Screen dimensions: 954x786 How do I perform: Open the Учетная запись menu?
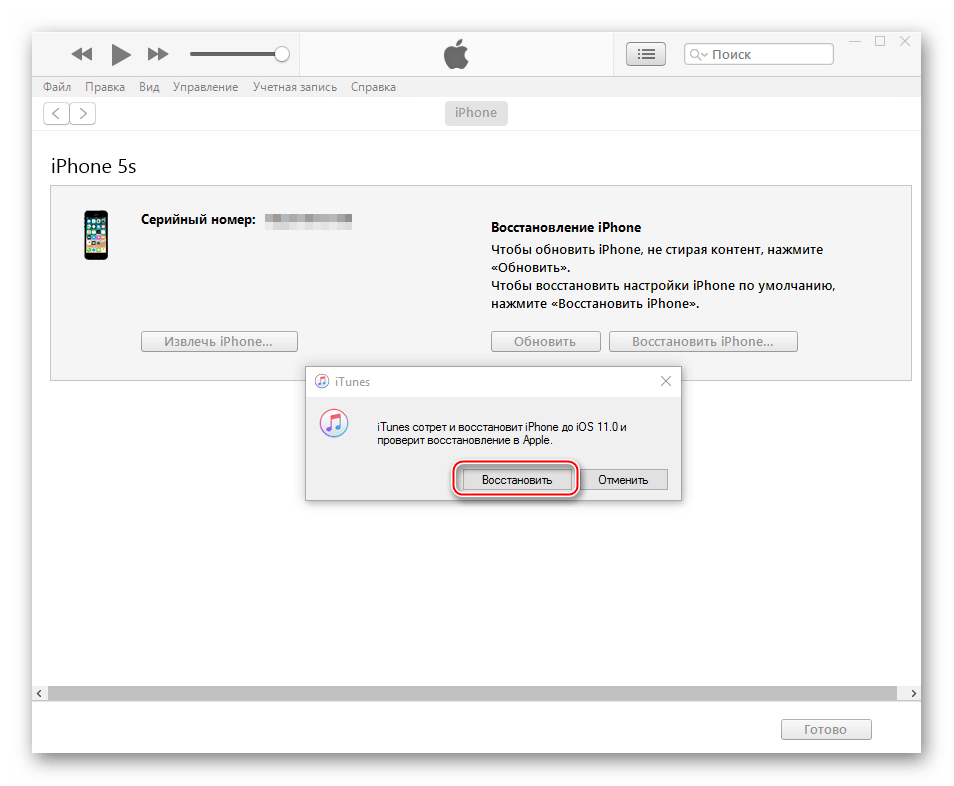click(x=295, y=87)
